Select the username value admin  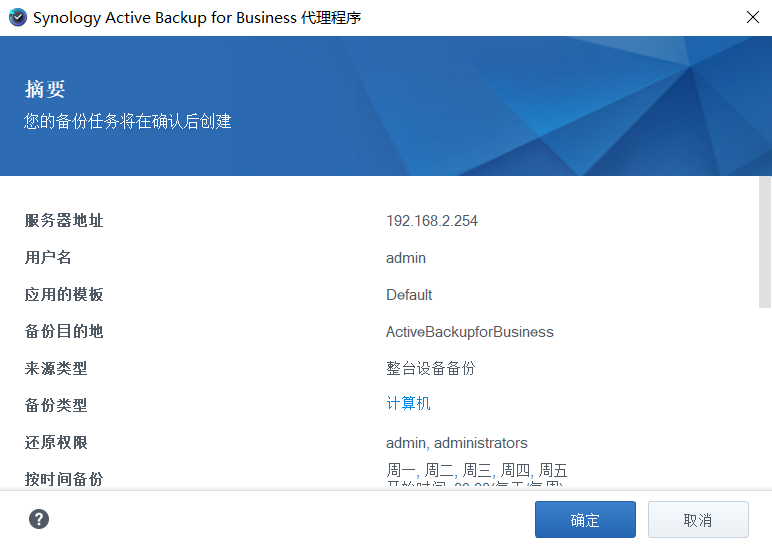coord(406,258)
